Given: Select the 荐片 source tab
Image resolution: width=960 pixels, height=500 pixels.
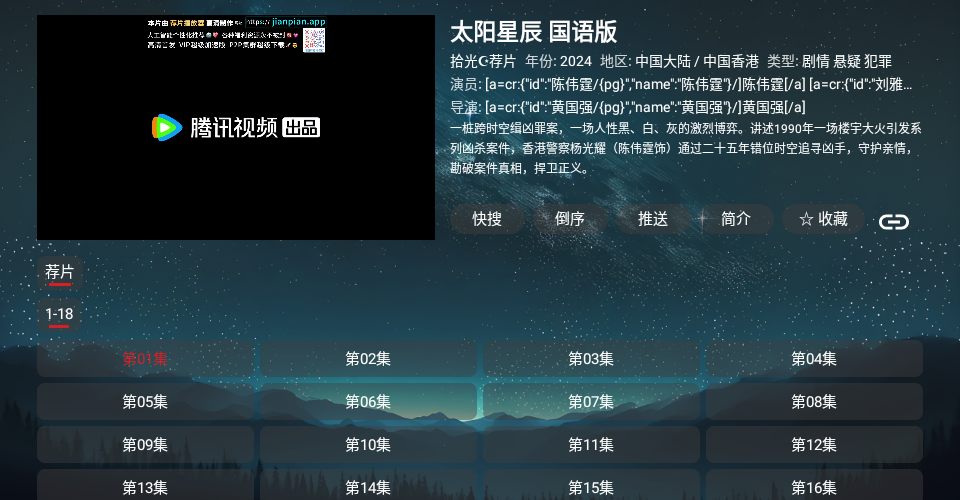Looking at the screenshot, I should pos(59,272).
